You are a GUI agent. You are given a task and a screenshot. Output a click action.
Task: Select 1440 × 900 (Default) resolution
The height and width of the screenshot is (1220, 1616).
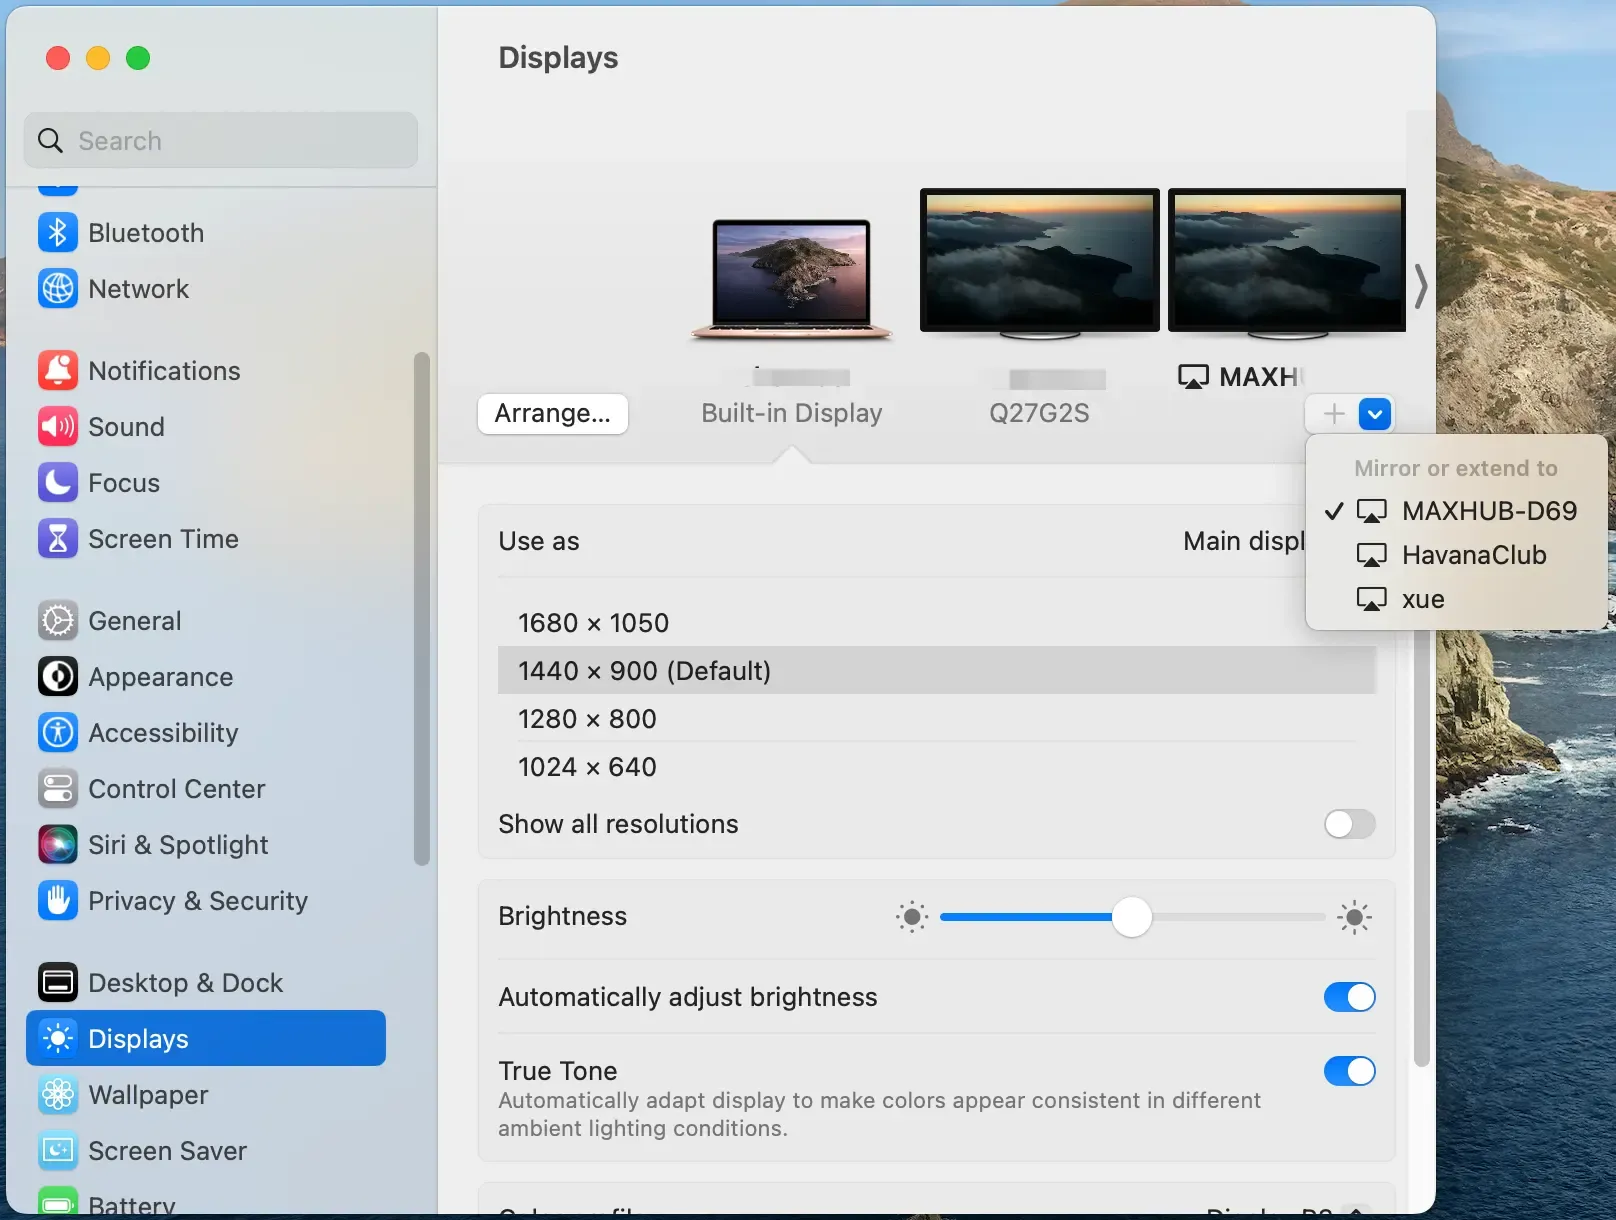point(937,671)
